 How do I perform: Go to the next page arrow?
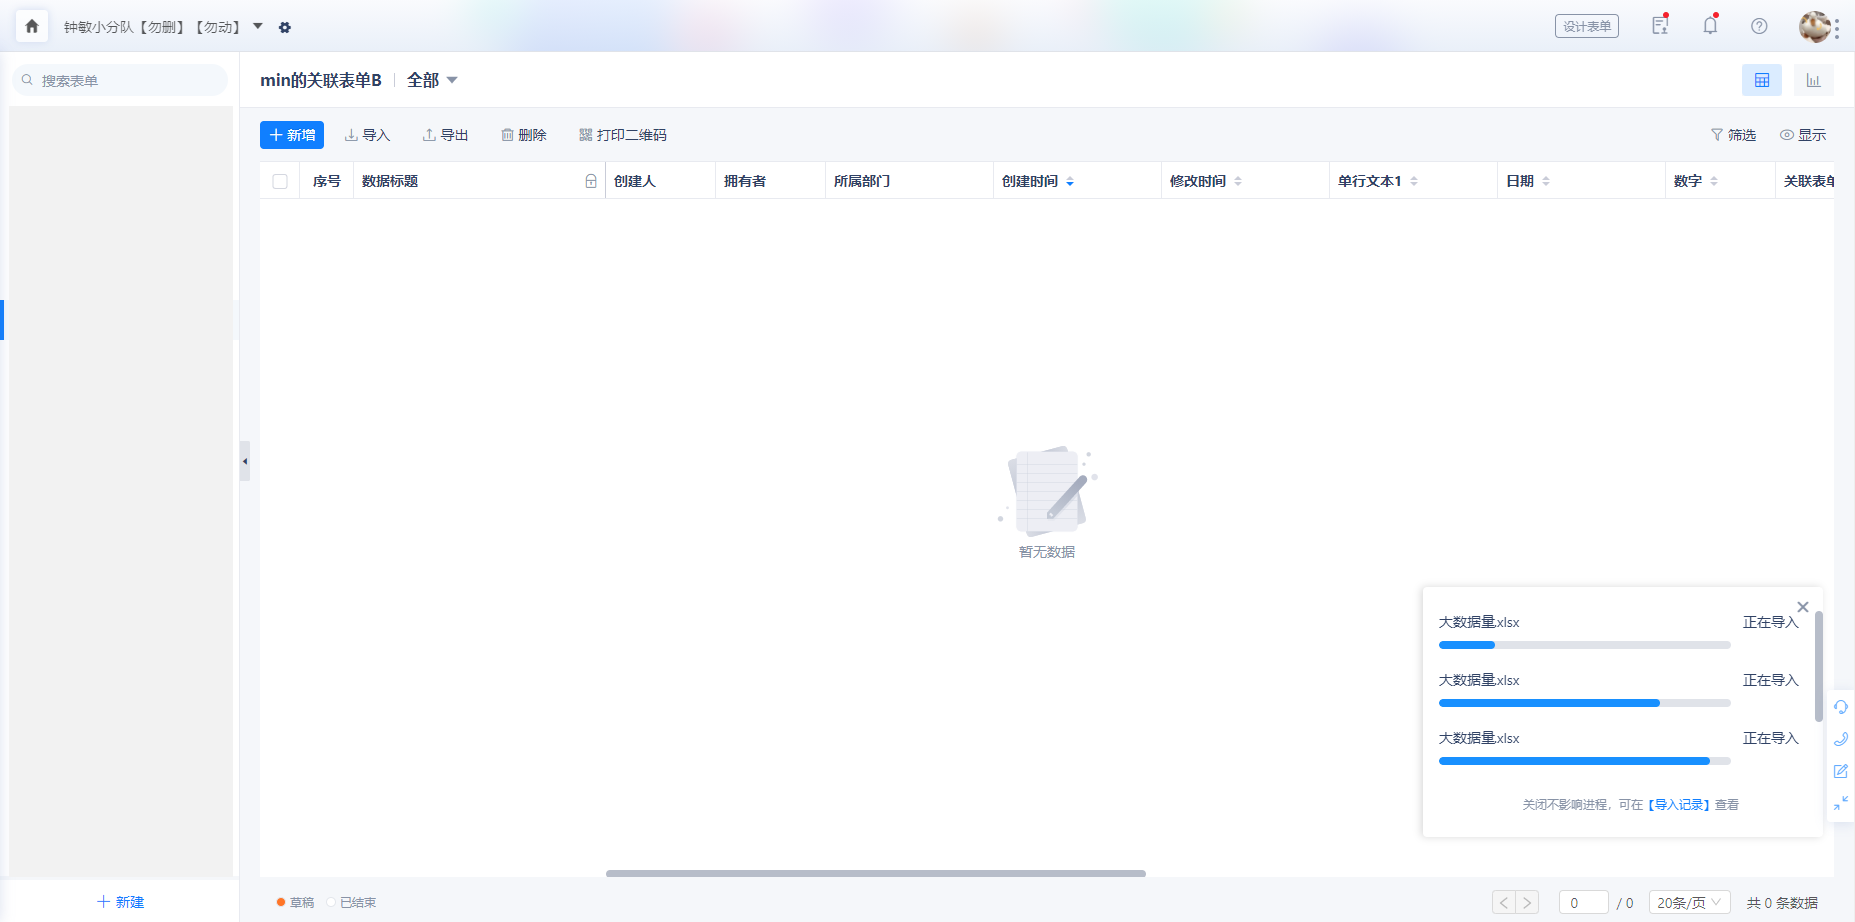tap(1527, 902)
